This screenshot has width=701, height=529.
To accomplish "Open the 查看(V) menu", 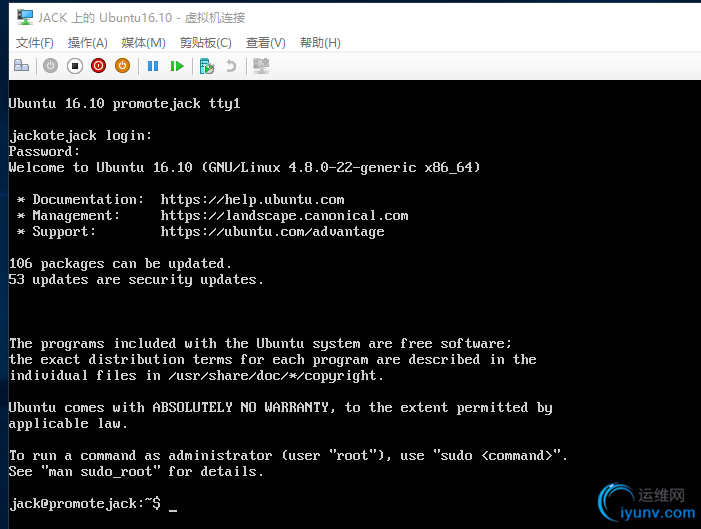I will 266,43.
